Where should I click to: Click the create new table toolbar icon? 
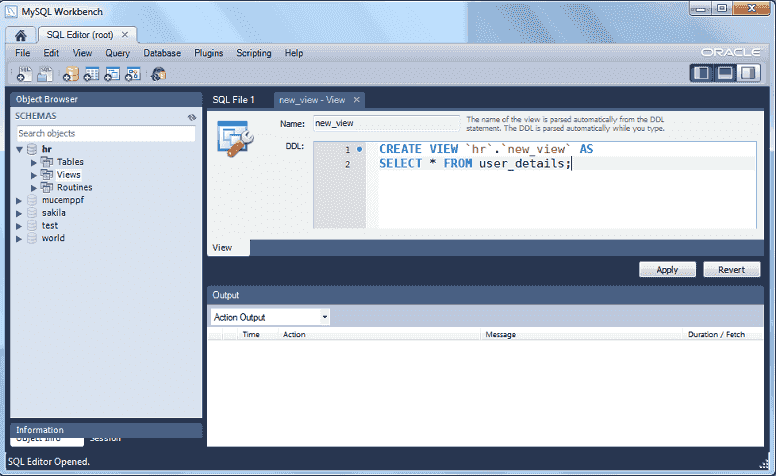pyautogui.click(x=92, y=74)
